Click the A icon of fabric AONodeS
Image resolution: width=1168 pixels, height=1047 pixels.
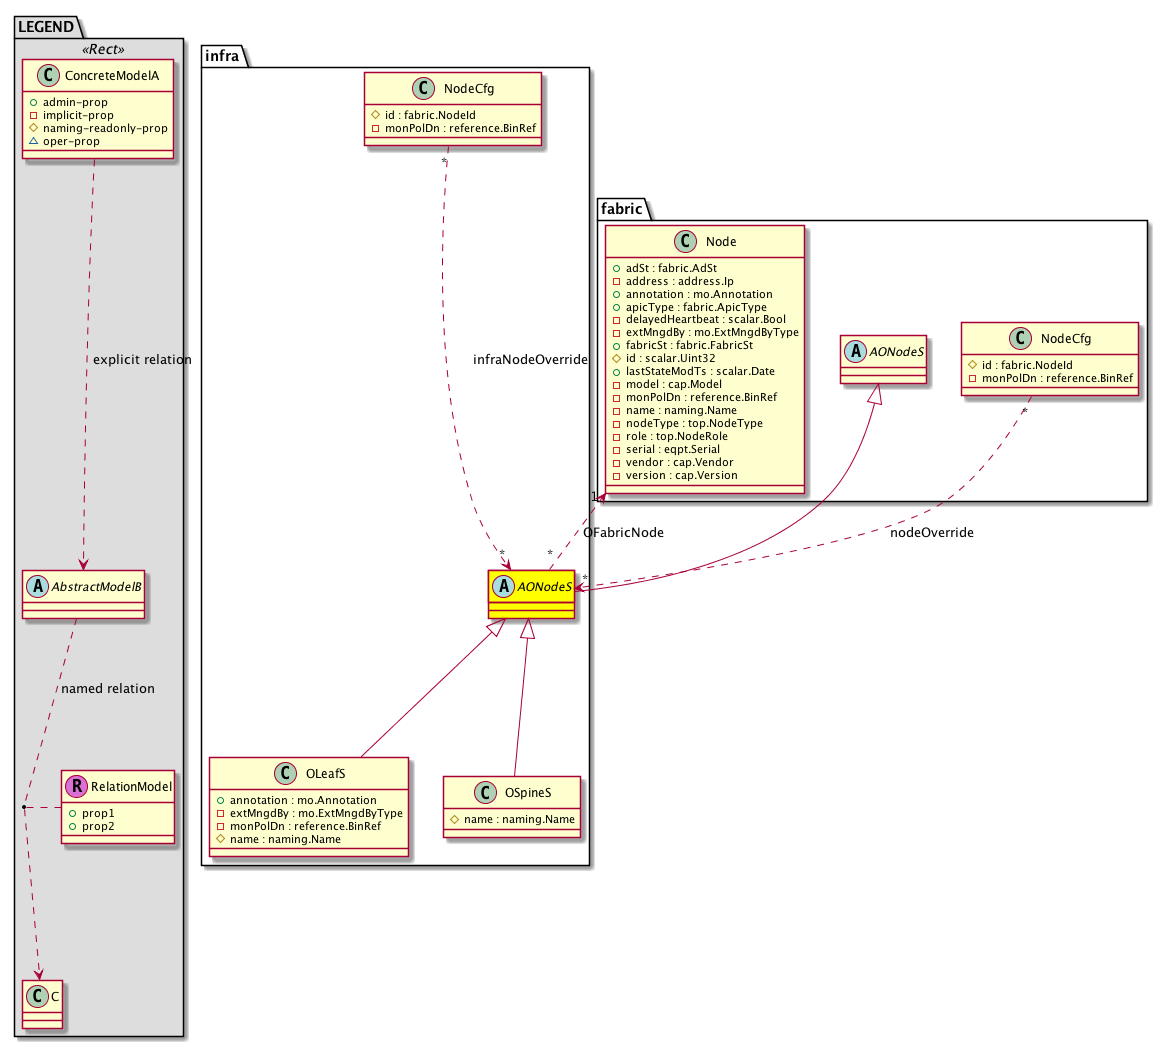(855, 352)
